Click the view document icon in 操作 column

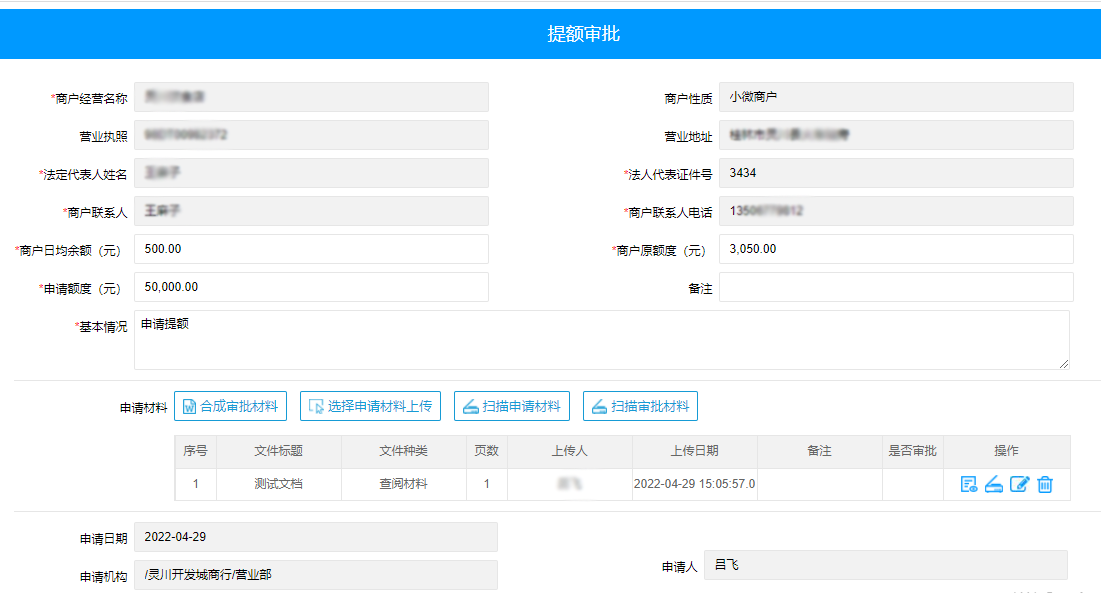pyautogui.click(x=968, y=485)
